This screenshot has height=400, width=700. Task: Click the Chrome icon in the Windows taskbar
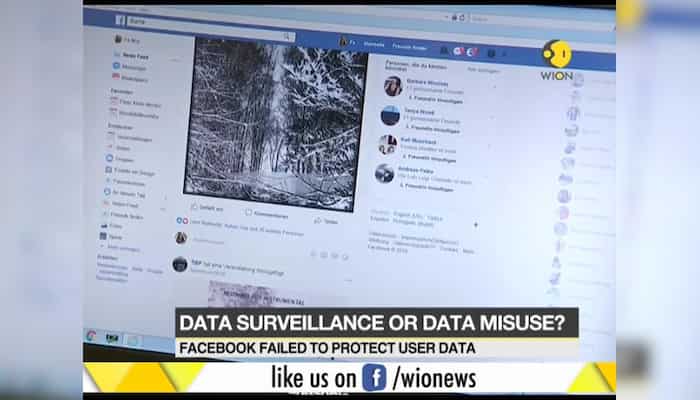pyautogui.click(x=91, y=336)
